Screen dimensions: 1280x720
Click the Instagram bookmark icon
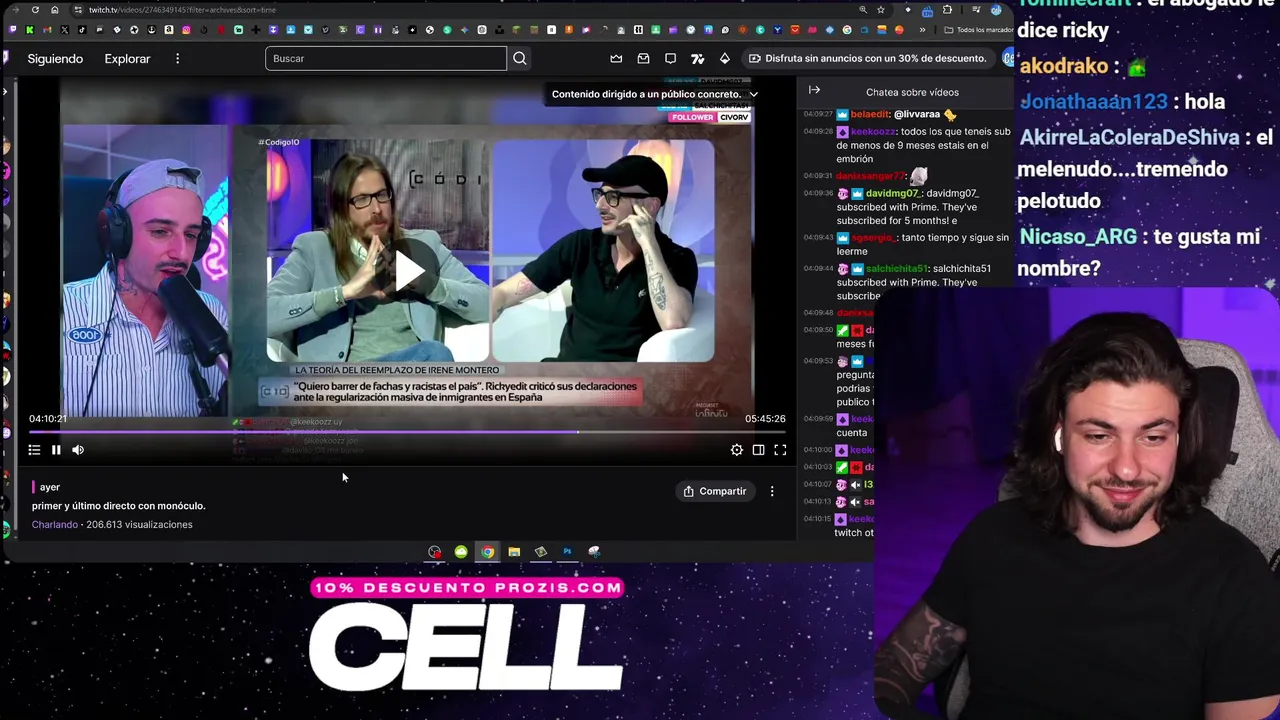[x=186, y=30]
